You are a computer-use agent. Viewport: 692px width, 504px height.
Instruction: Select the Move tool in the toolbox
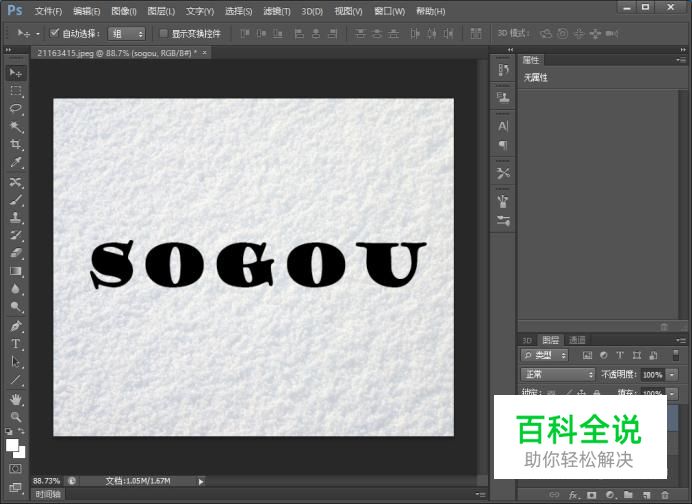16,73
